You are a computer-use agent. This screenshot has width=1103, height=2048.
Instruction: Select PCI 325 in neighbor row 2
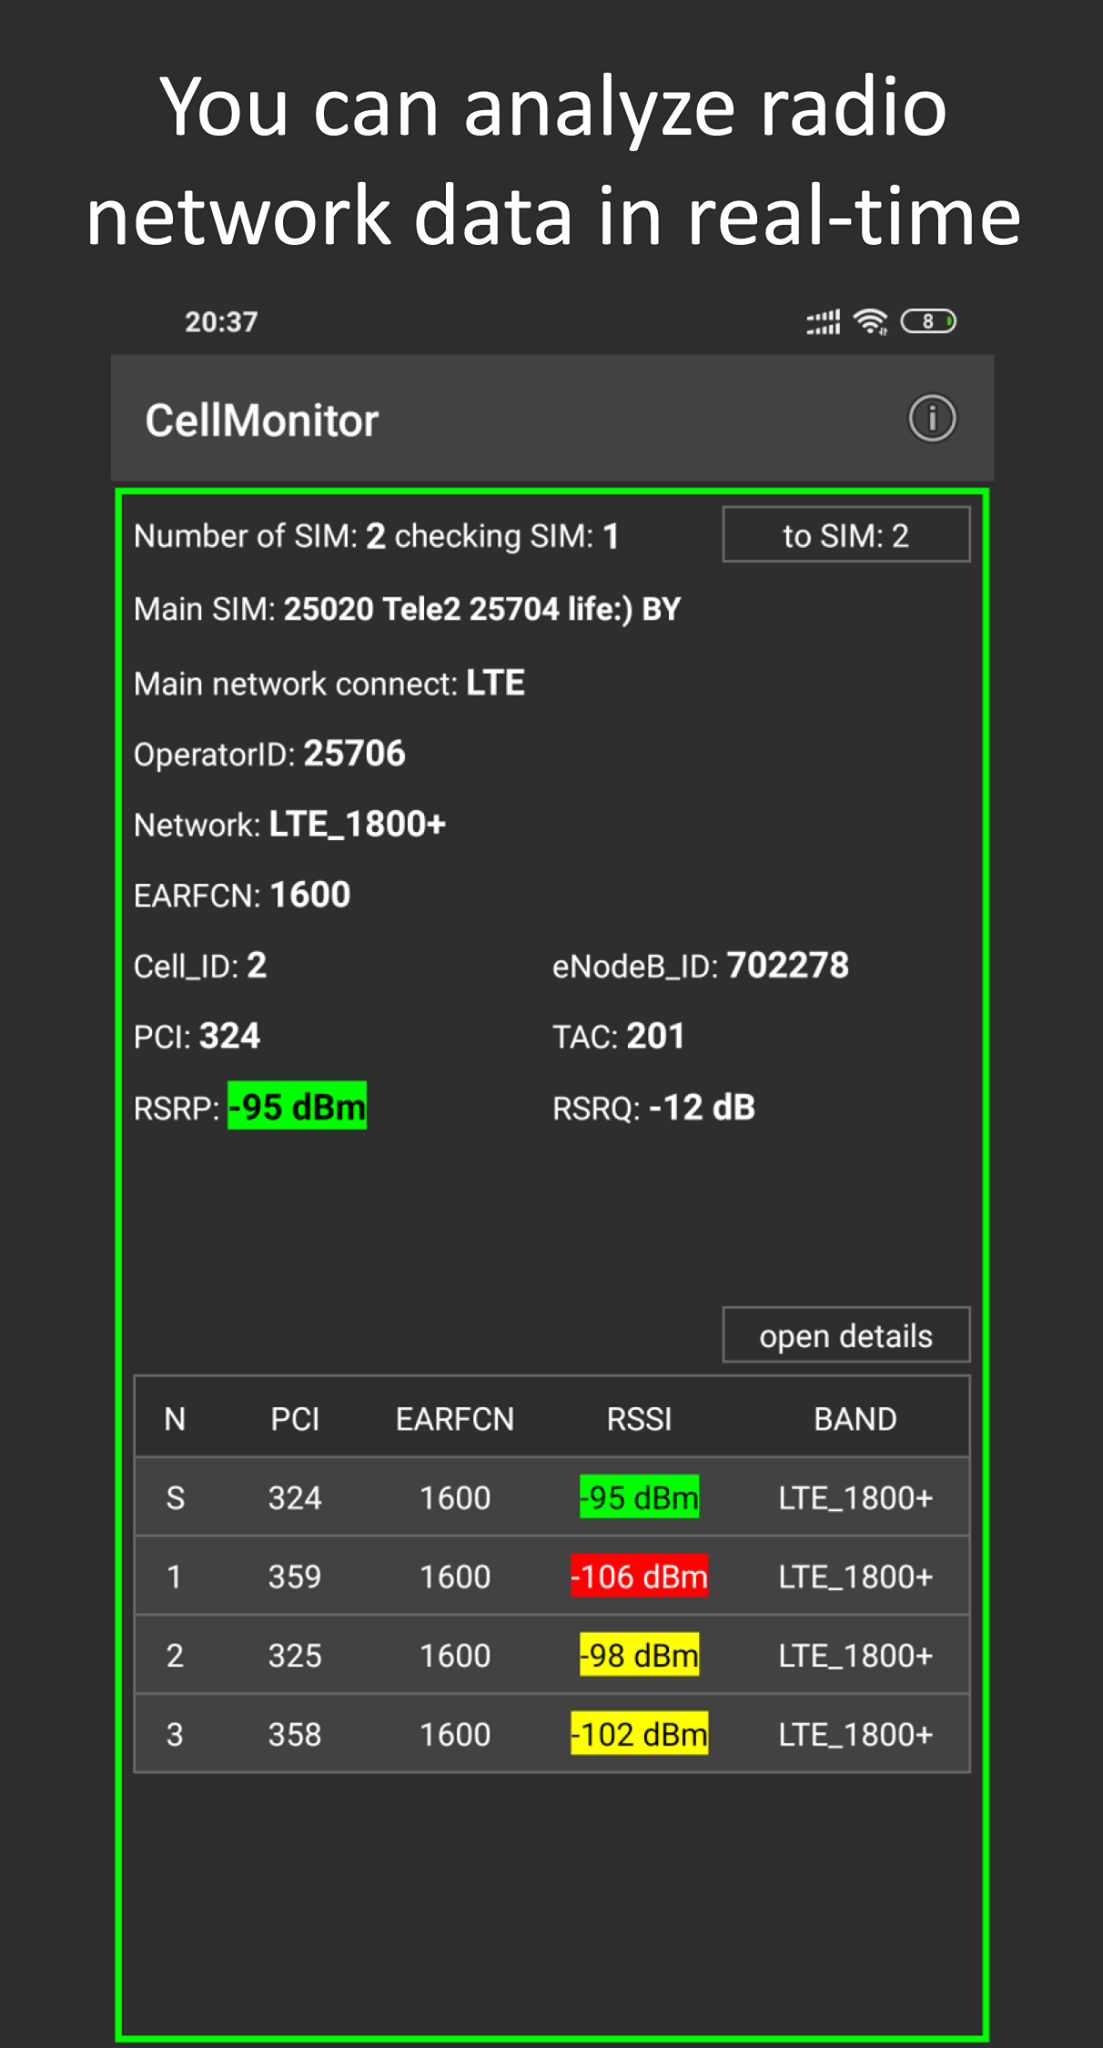[295, 1655]
